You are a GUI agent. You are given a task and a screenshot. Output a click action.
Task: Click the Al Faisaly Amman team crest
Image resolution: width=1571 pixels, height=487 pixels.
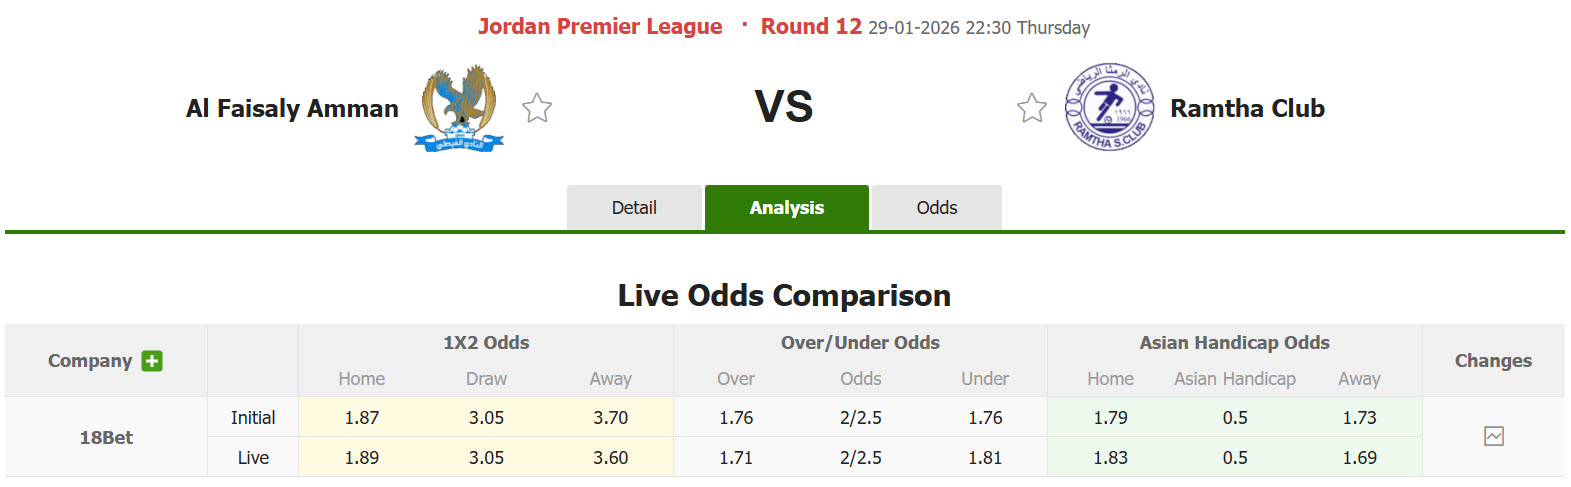459,108
